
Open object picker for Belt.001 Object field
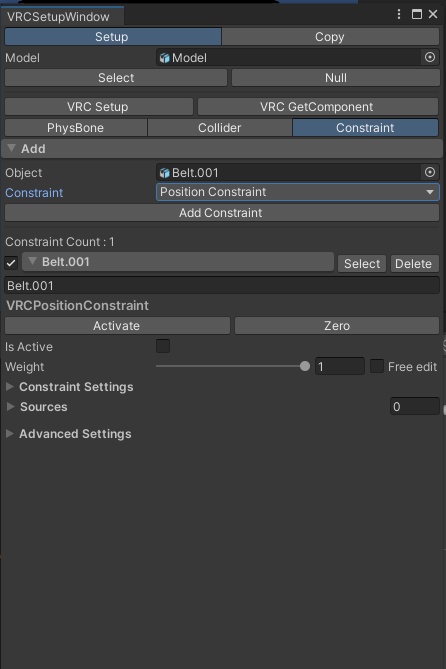pos(430,172)
